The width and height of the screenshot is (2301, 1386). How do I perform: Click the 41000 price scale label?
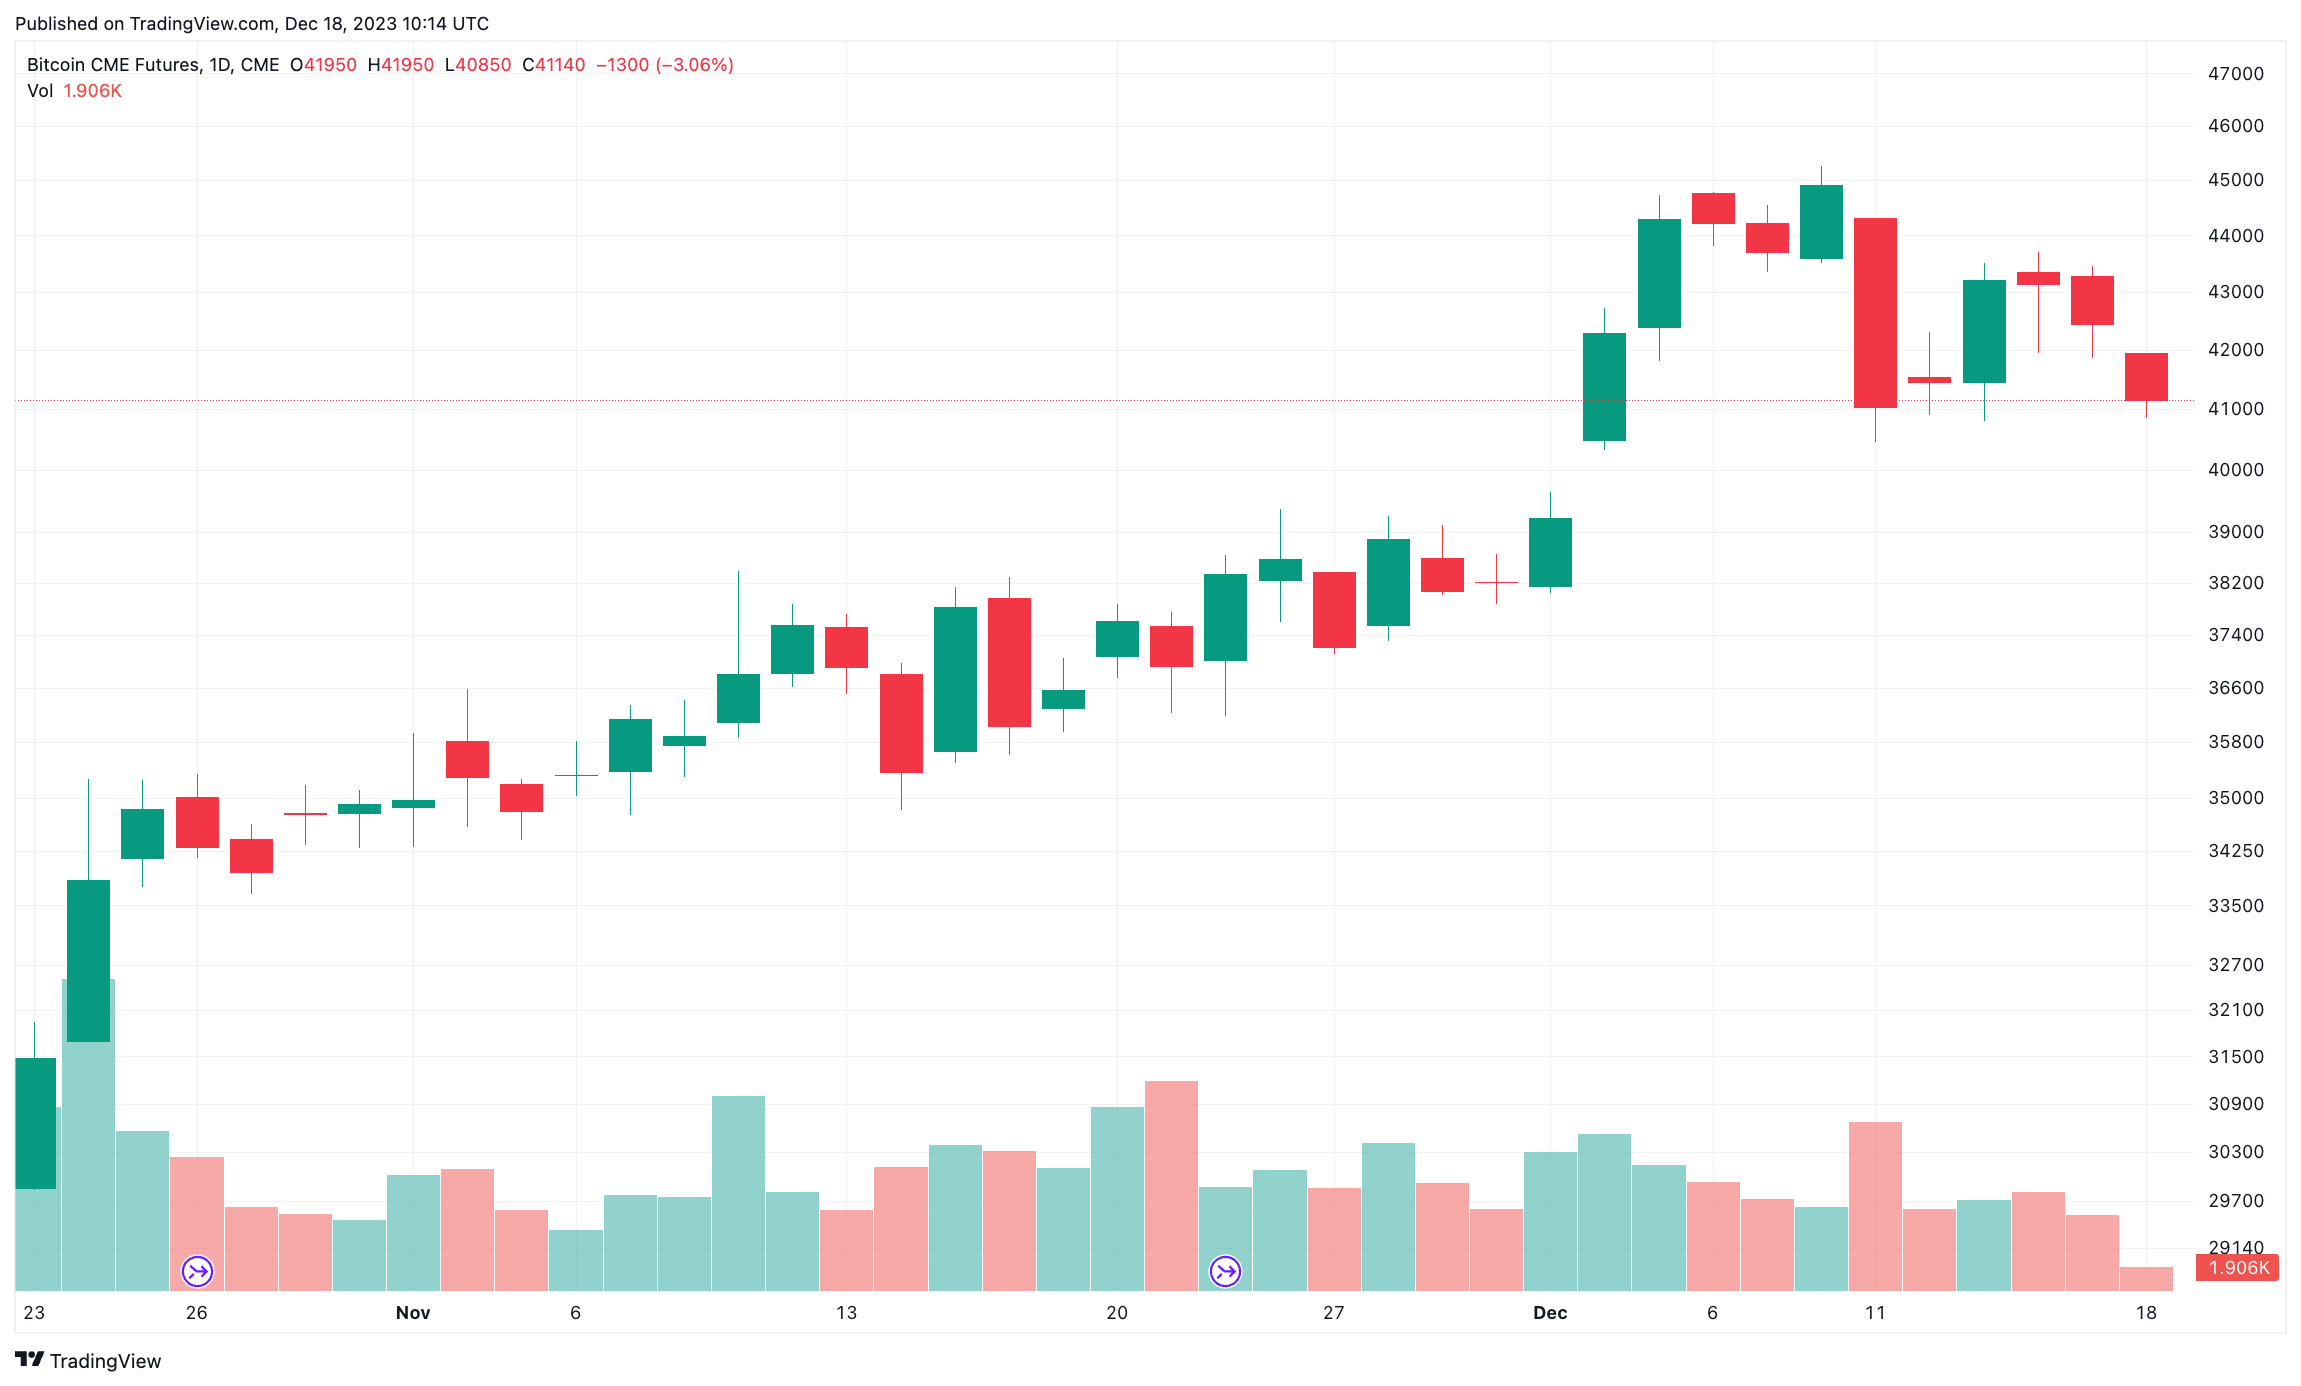[x=2236, y=409]
